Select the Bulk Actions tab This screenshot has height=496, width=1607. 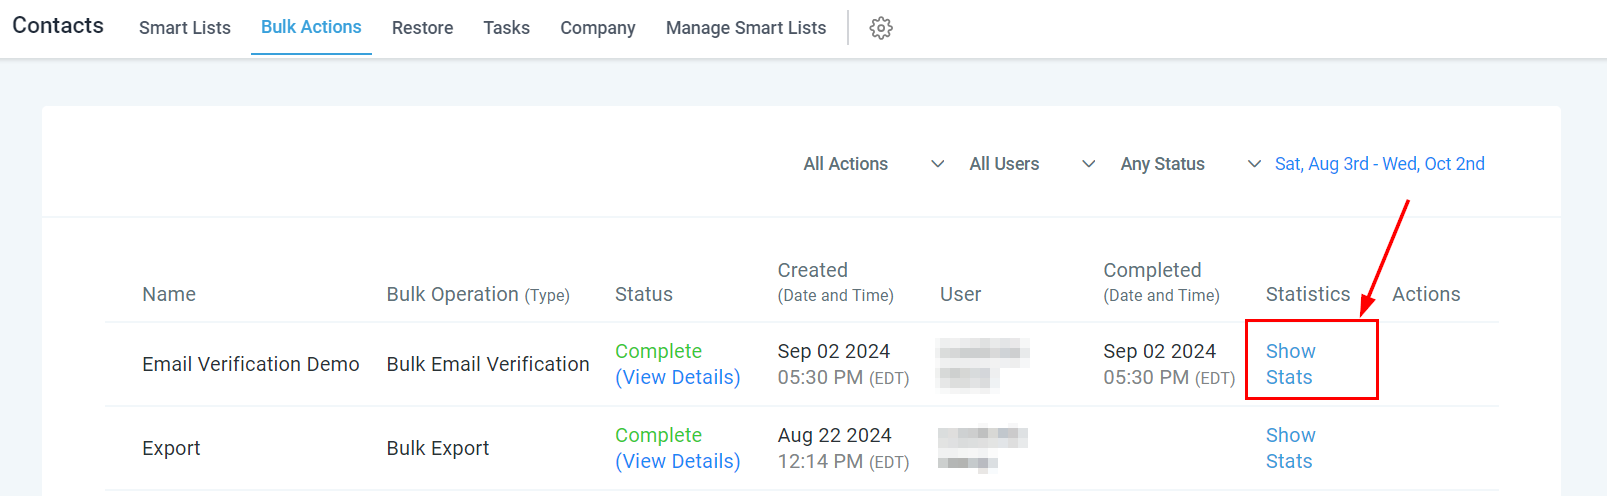tap(311, 27)
